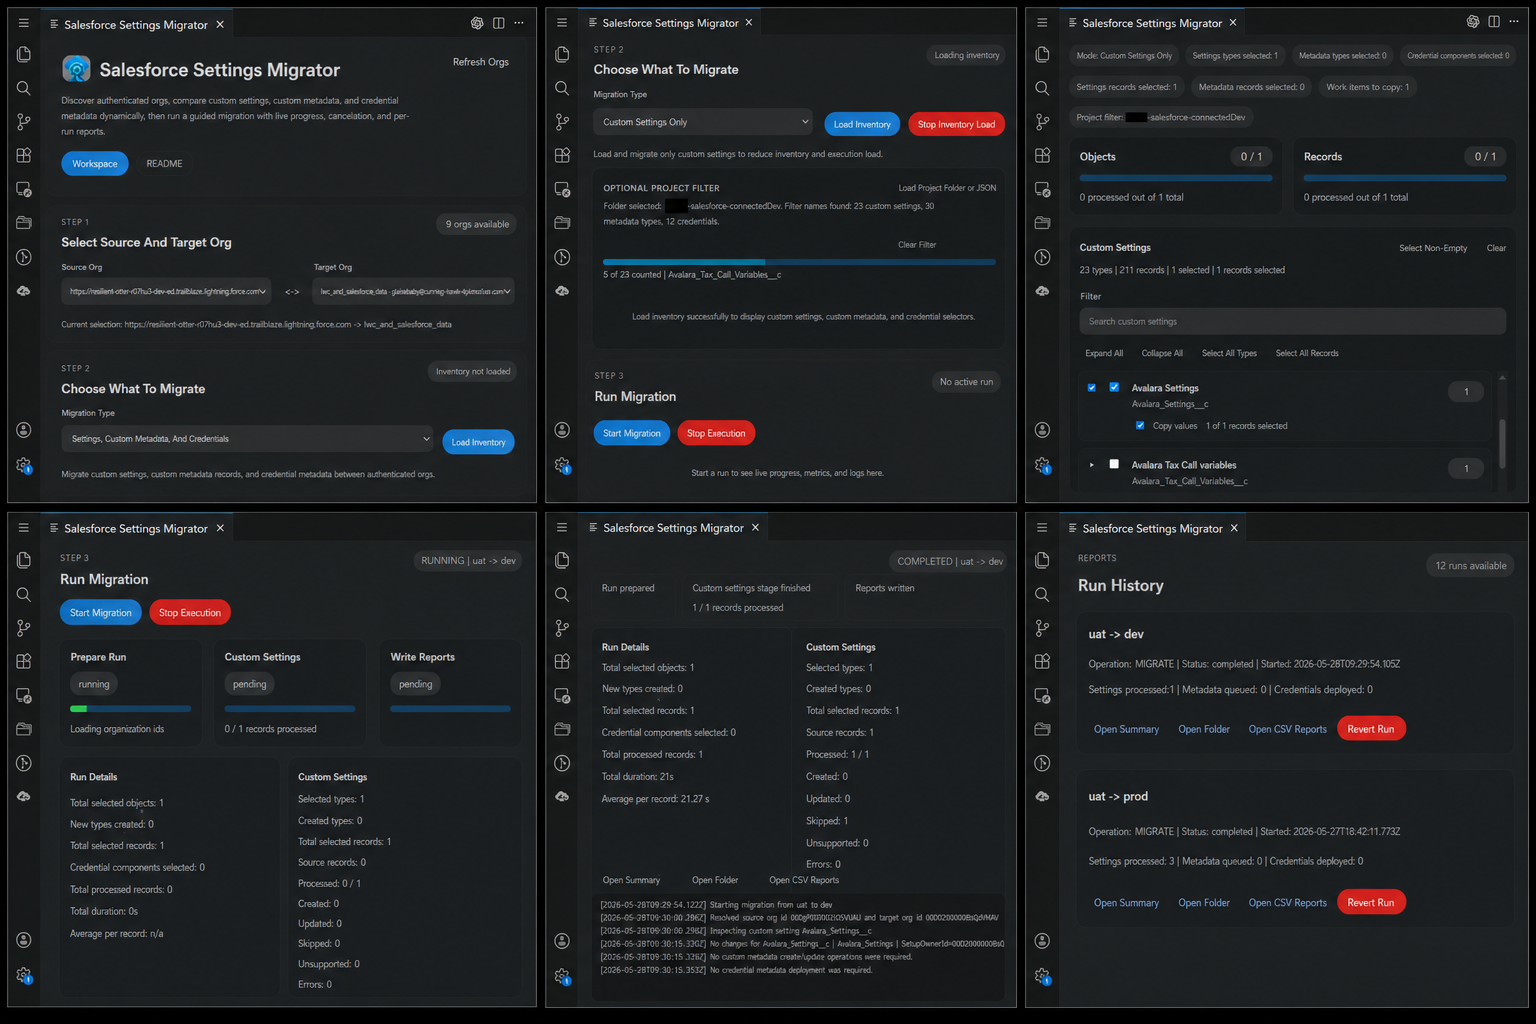Click Expand All in Custom Settings
Image resolution: width=1536 pixels, height=1024 pixels.
tap(1104, 353)
